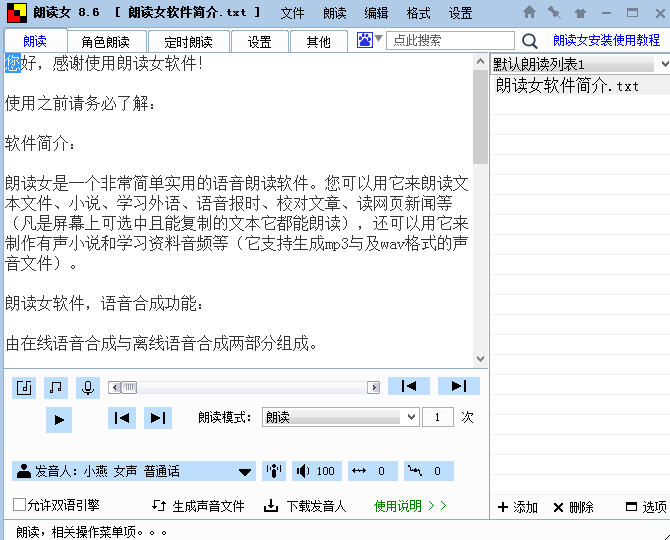Open the 格式 menu
The width and height of the screenshot is (670, 540).
click(x=418, y=13)
